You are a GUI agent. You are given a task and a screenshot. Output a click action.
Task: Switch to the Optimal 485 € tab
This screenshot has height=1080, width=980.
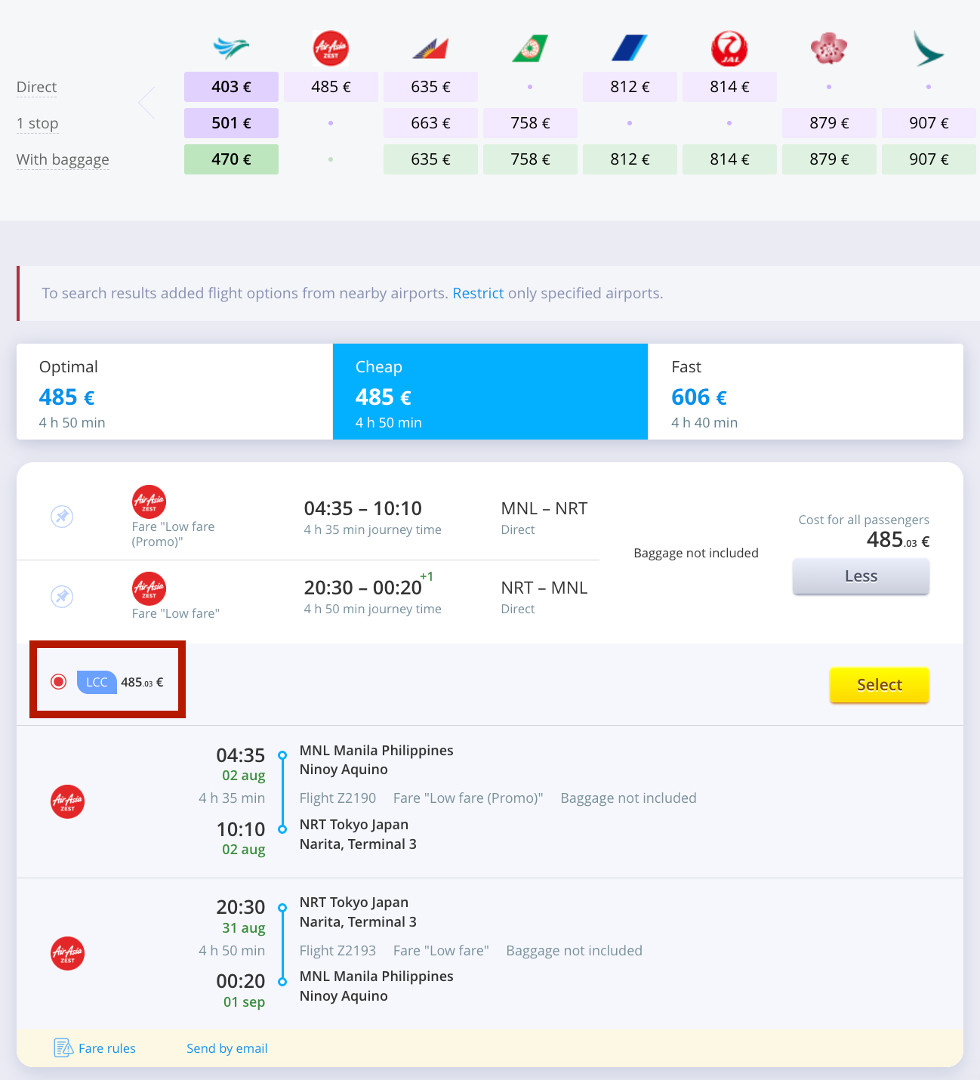174,392
